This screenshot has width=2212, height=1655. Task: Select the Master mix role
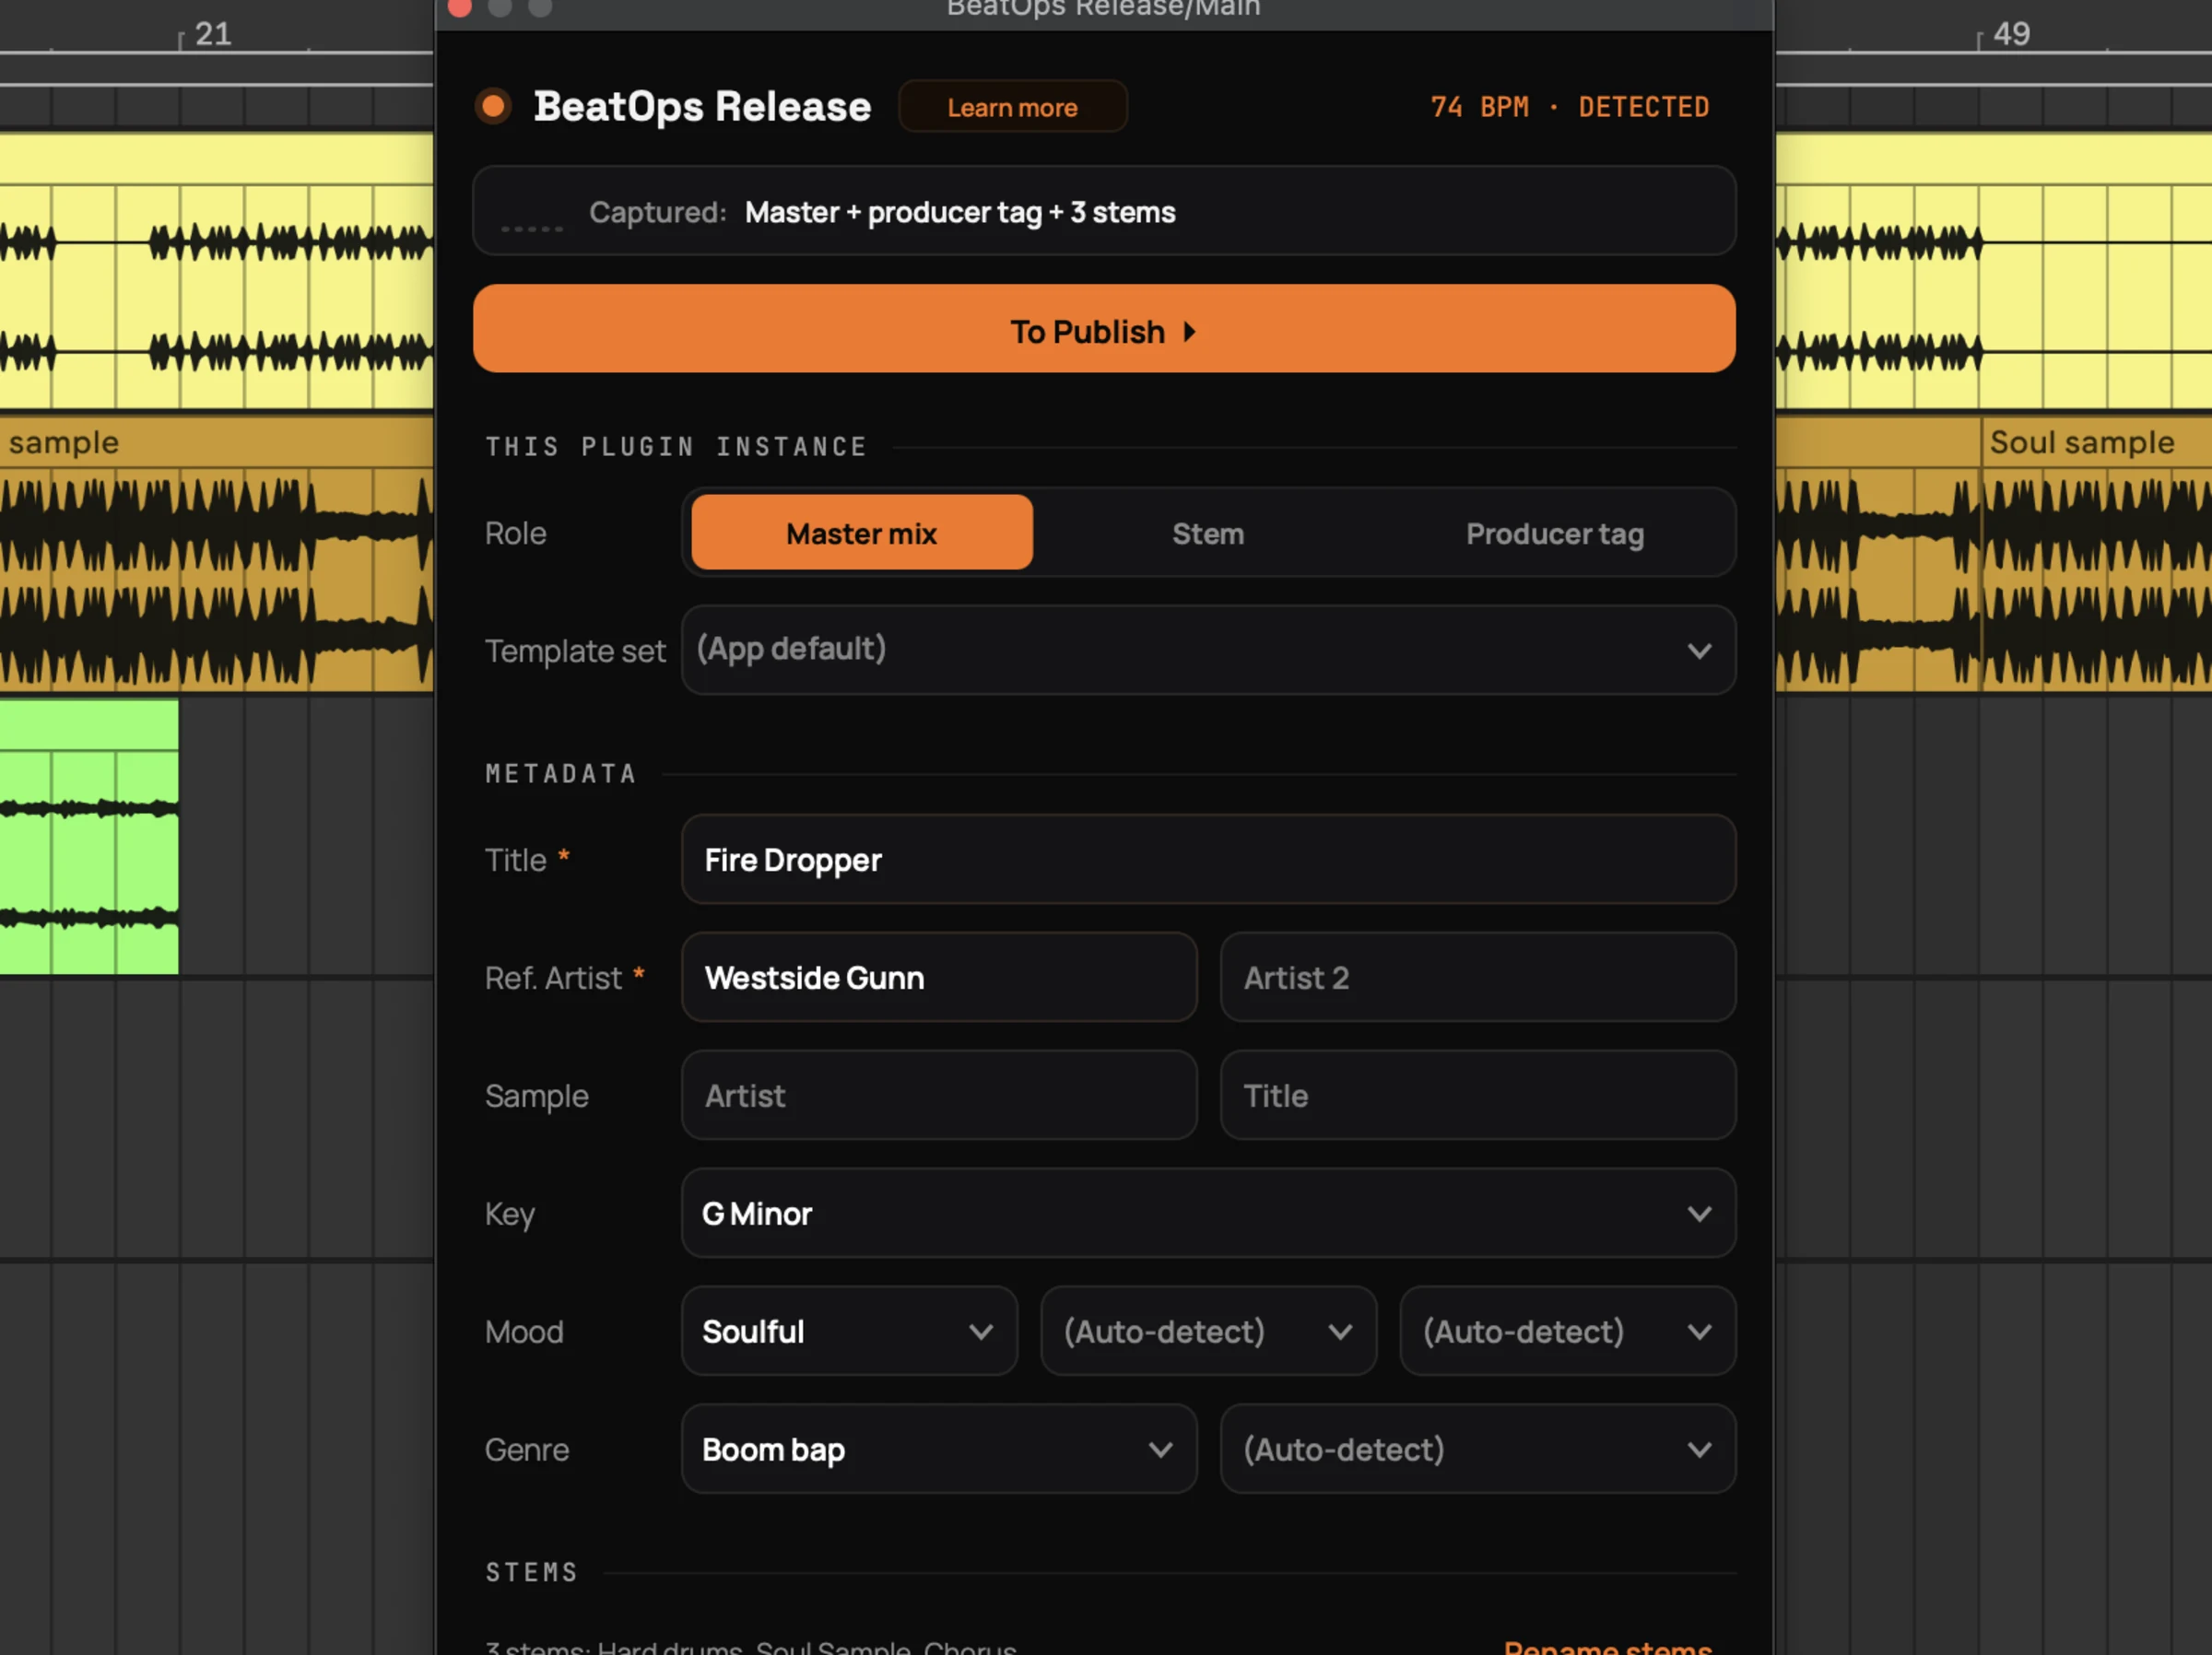tap(861, 533)
